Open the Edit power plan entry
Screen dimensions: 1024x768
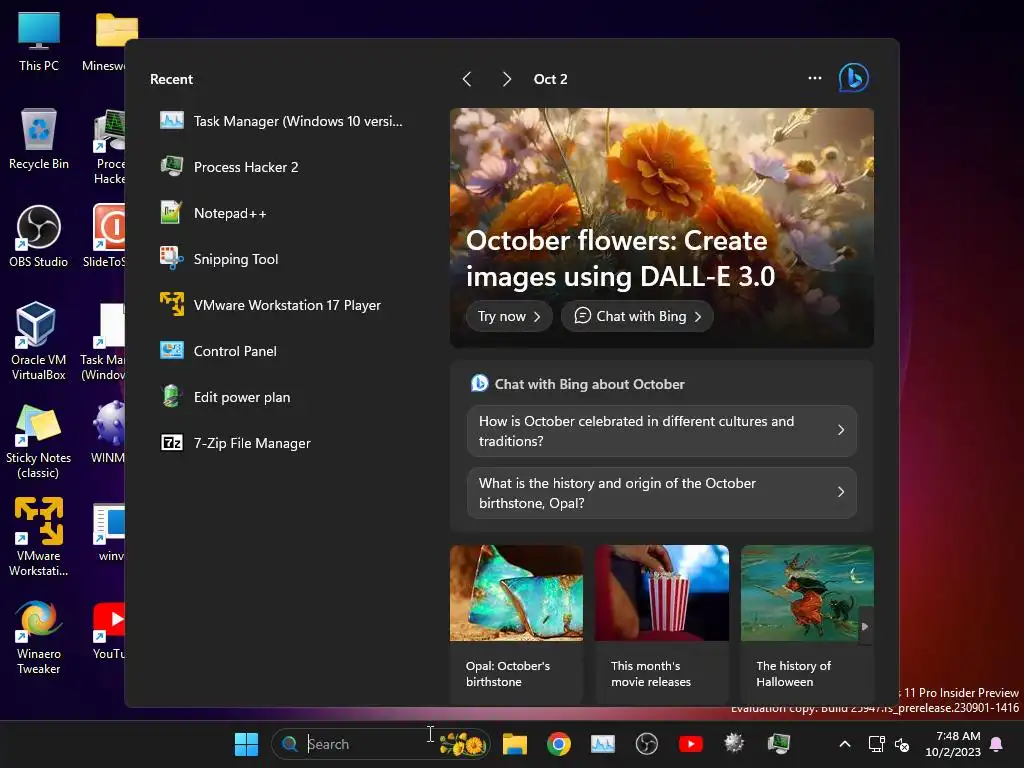281,397
